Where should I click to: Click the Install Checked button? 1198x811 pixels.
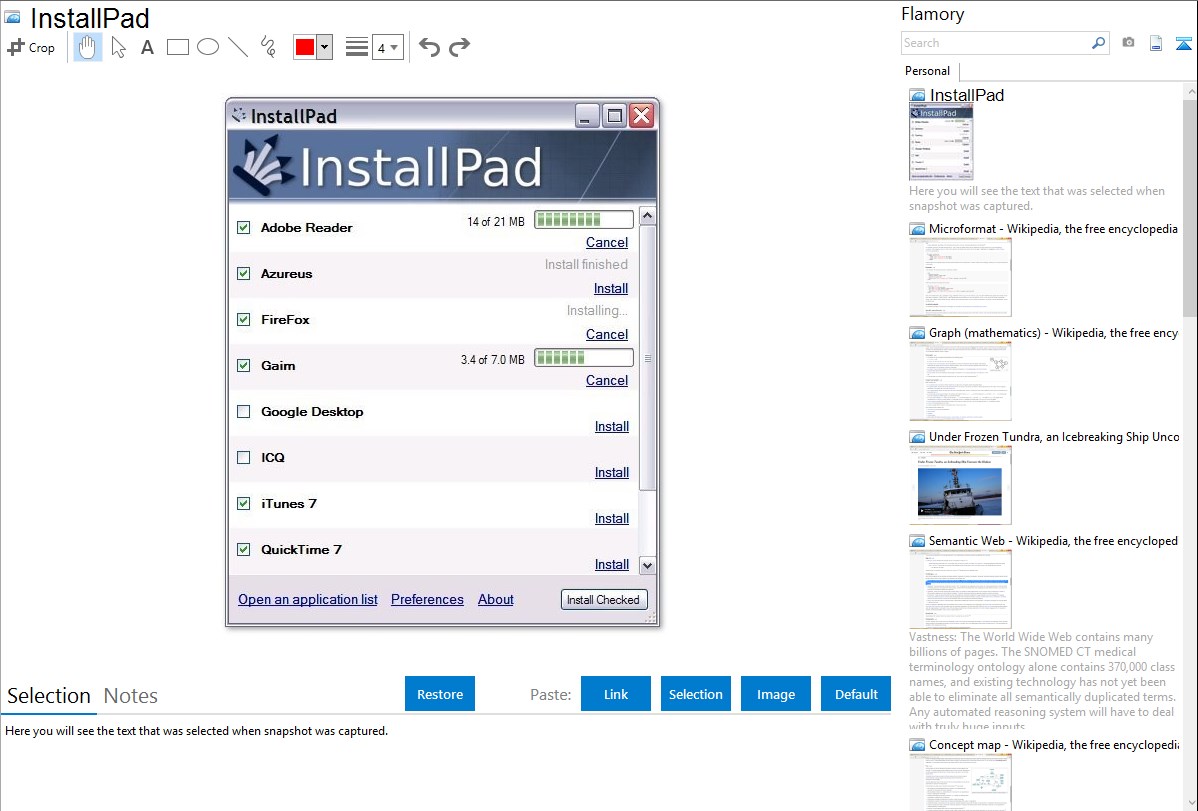click(x=603, y=600)
